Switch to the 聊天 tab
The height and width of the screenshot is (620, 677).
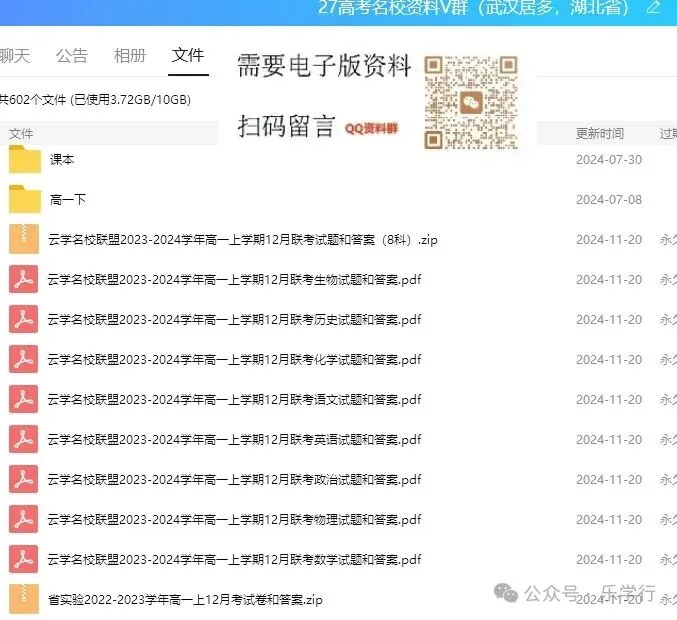coord(15,56)
